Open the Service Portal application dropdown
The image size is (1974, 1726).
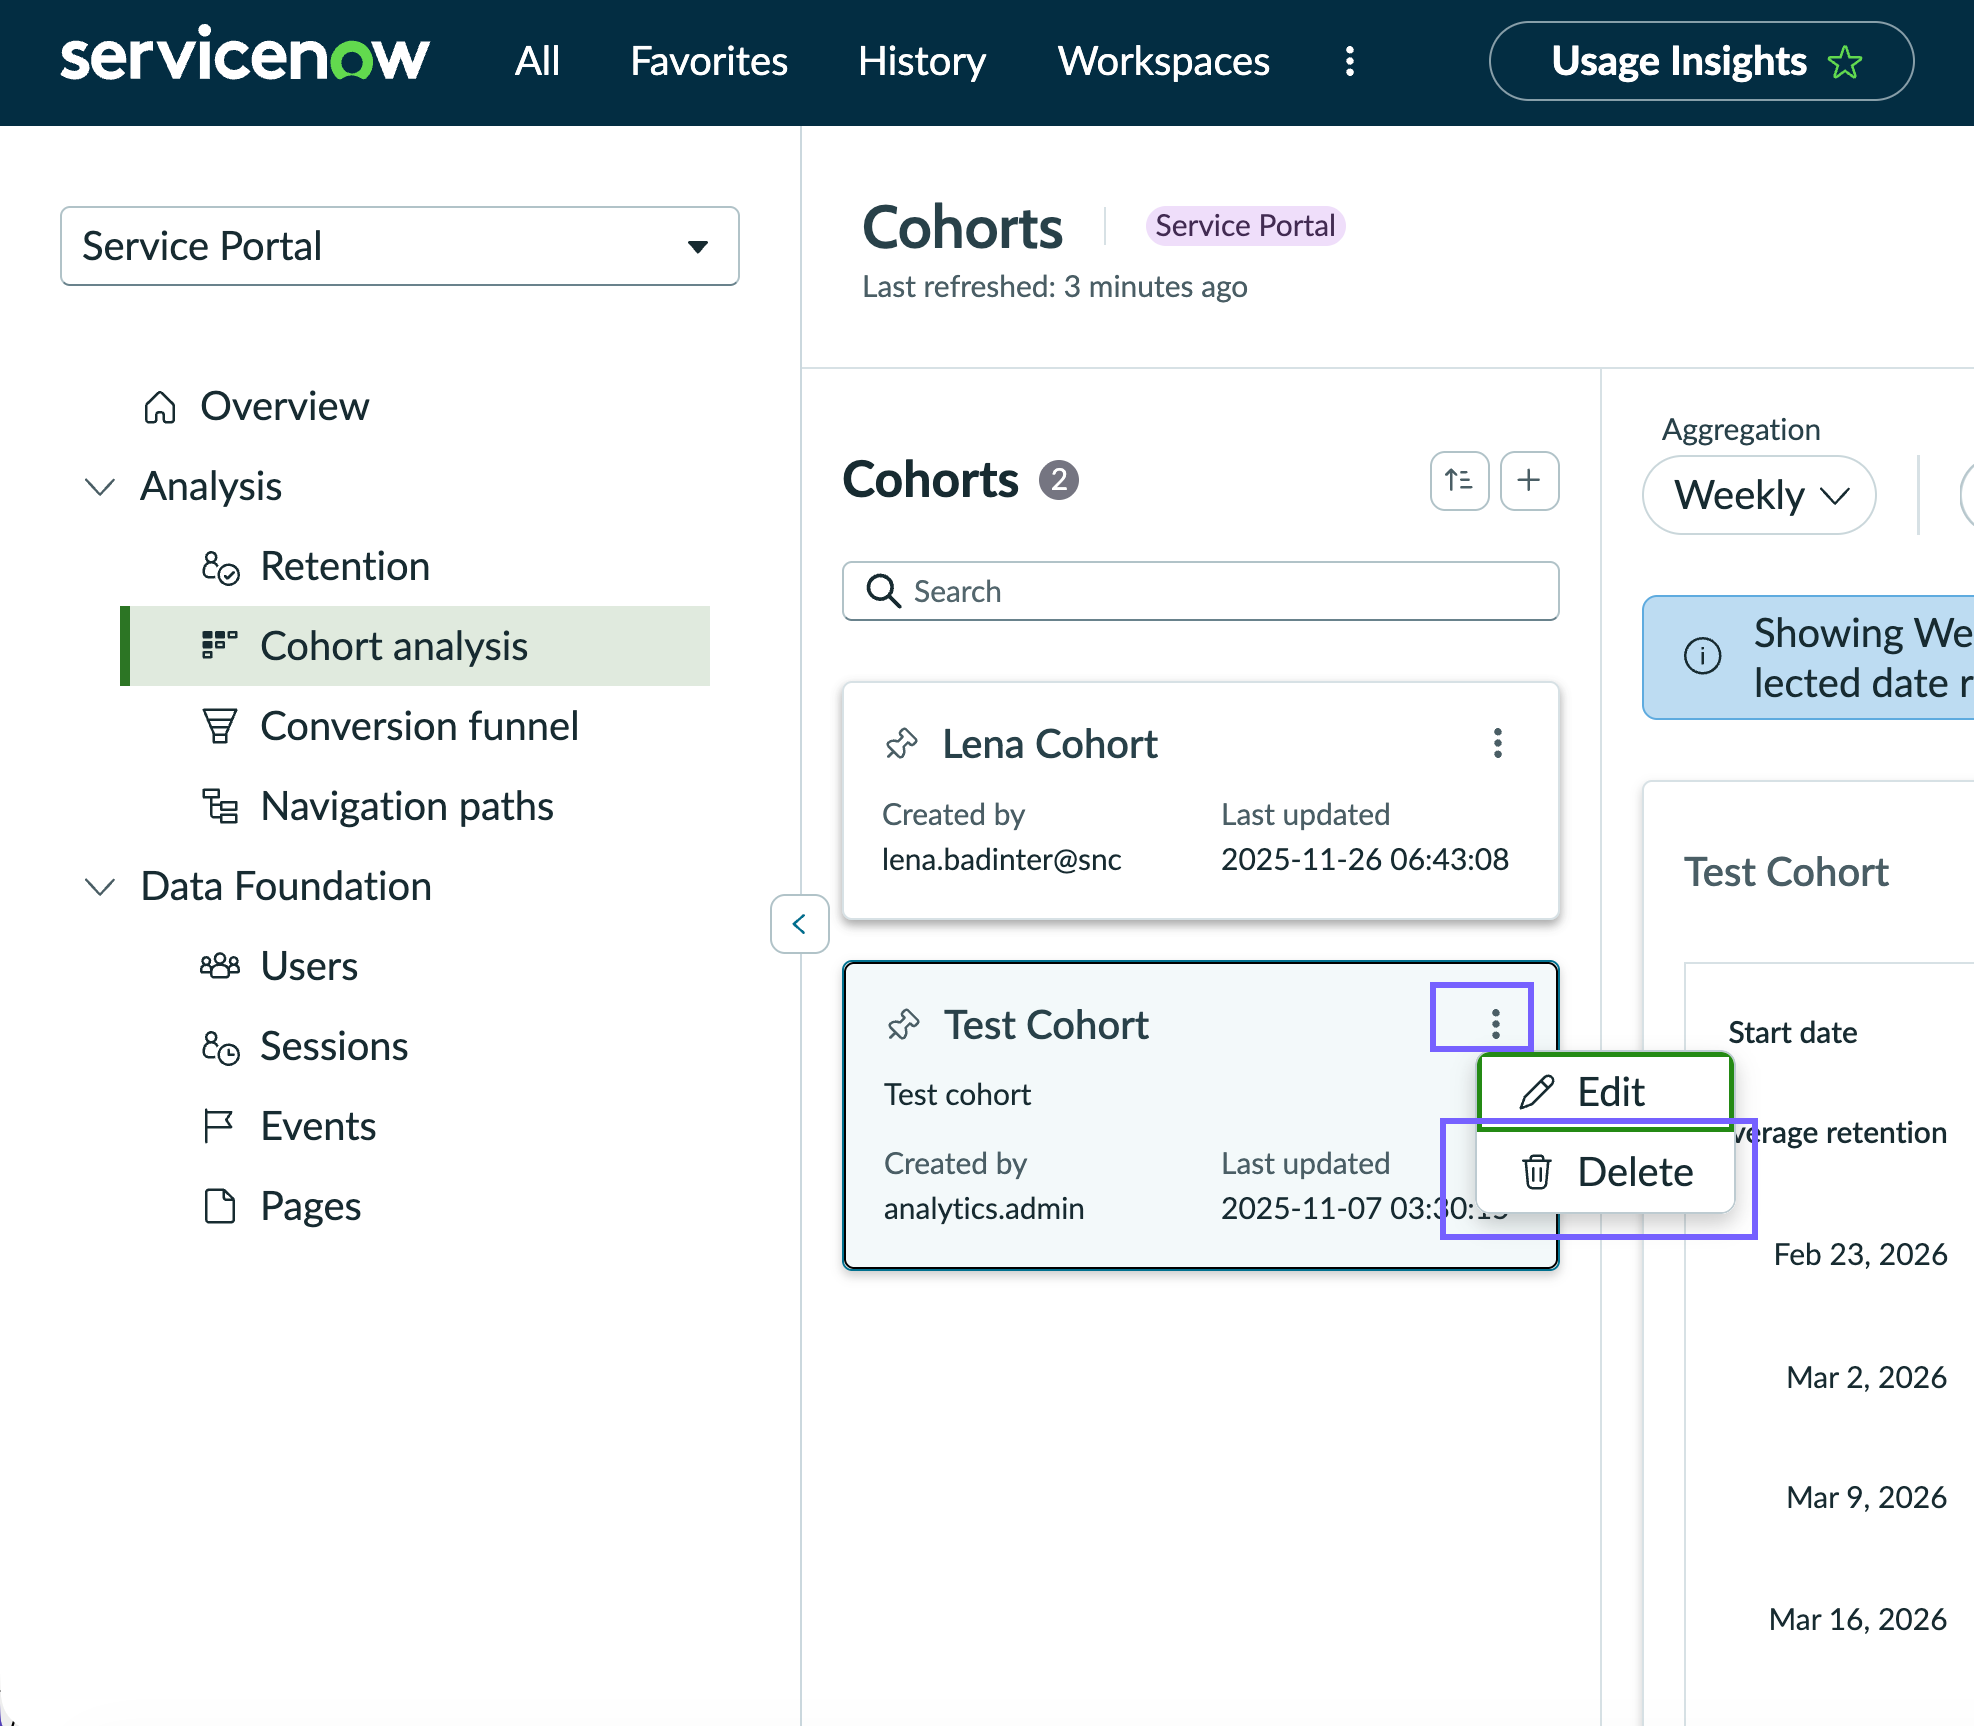tap(400, 246)
